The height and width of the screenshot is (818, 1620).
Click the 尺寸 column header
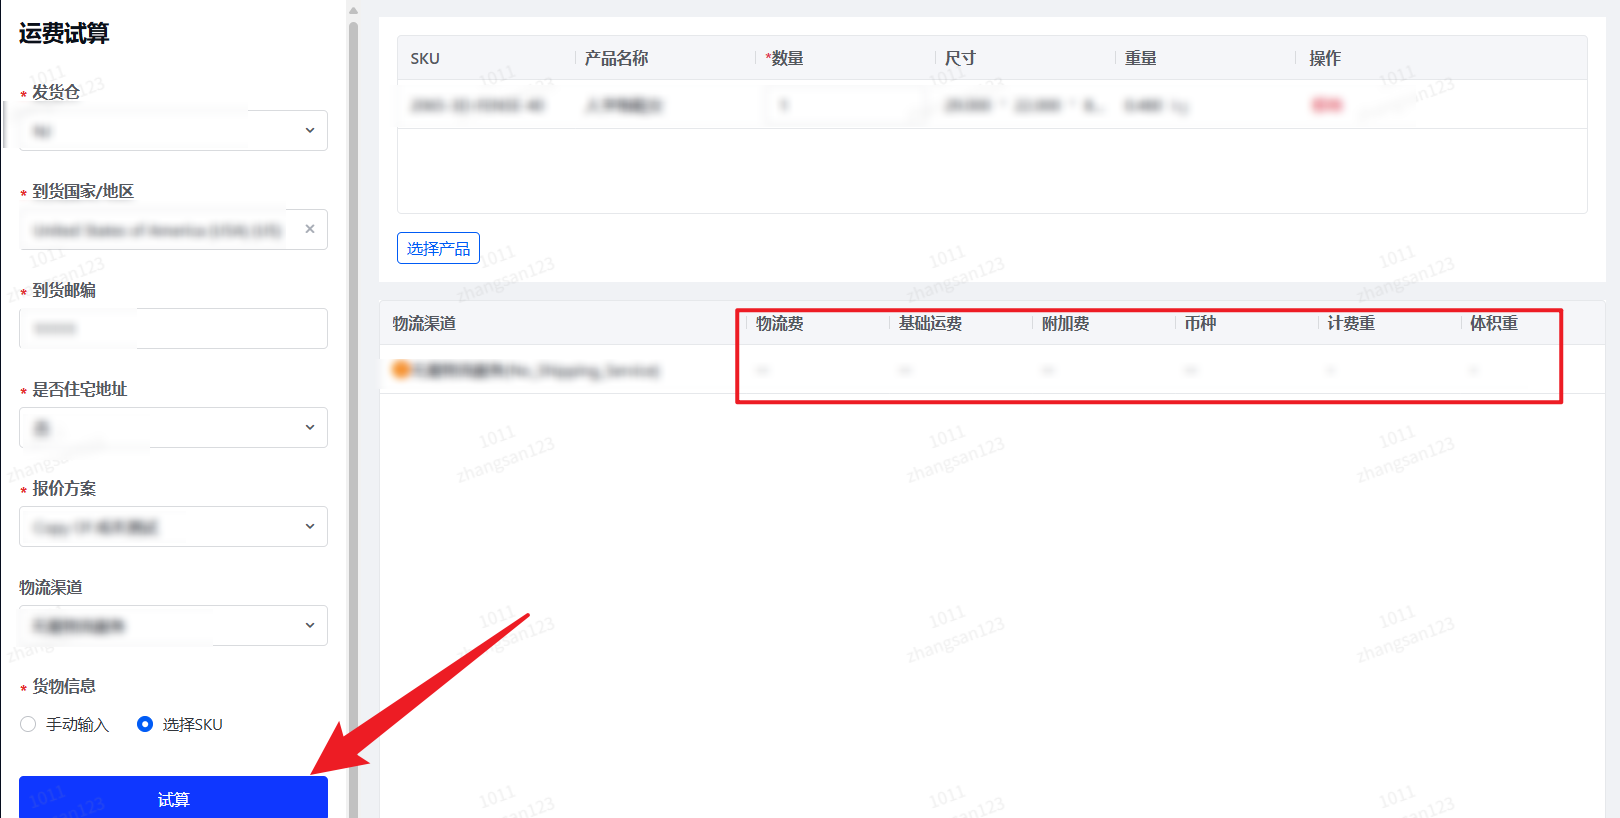pos(960,58)
